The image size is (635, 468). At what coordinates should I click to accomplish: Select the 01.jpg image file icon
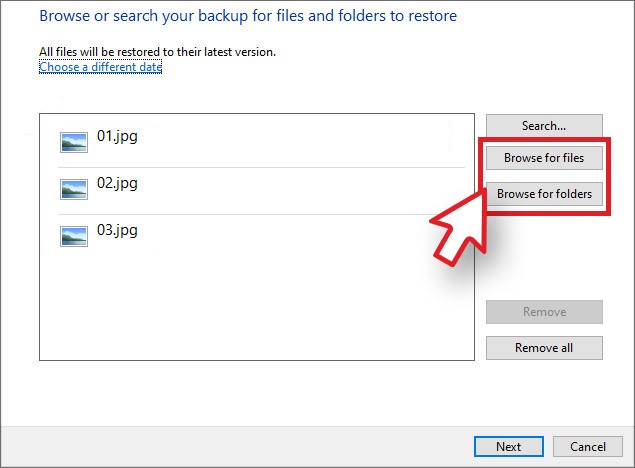pyautogui.click(x=74, y=143)
